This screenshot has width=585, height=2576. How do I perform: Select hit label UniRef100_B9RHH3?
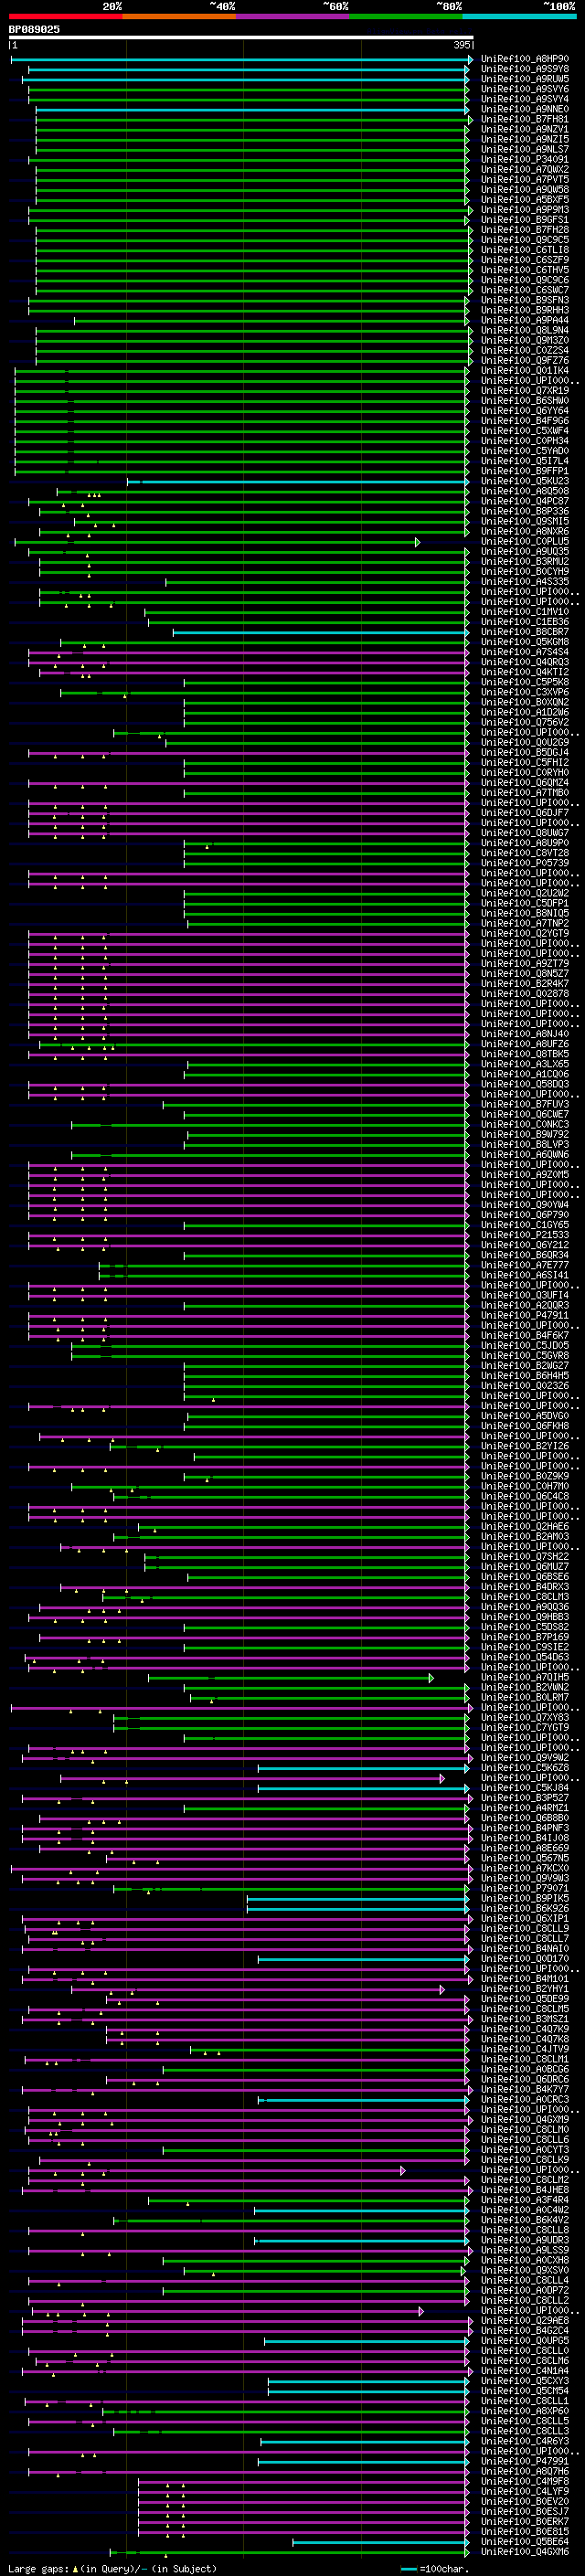pyautogui.click(x=525, y=310)
